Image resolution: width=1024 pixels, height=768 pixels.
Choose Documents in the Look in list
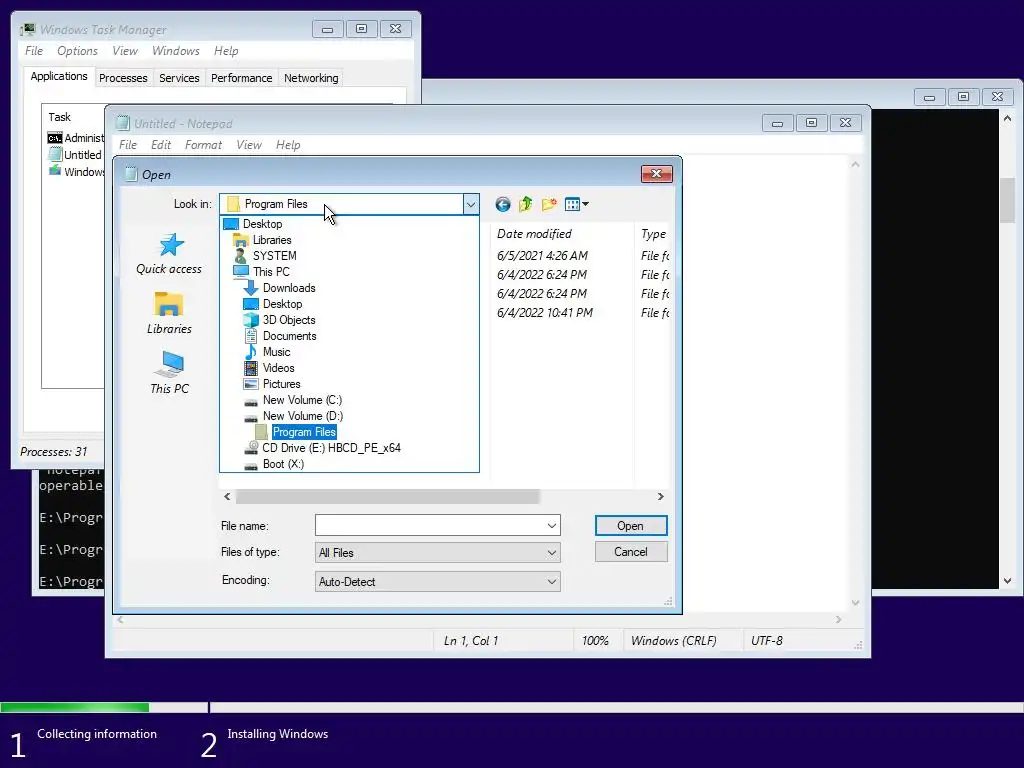coord(289,336)
